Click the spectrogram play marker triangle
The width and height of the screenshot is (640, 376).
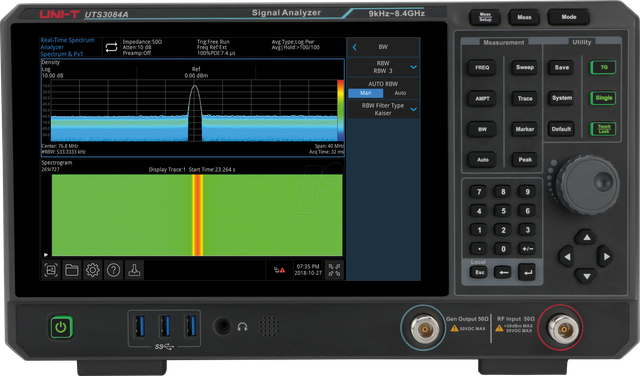pyautogui.click(x=46, y=255)
